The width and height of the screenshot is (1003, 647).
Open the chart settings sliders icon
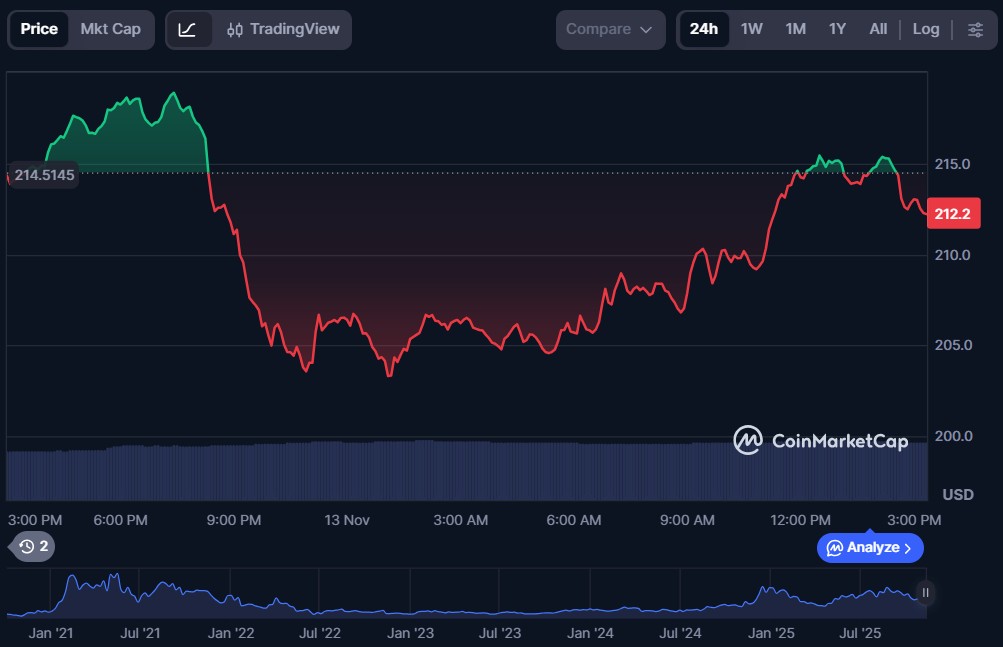coord(975,29)
